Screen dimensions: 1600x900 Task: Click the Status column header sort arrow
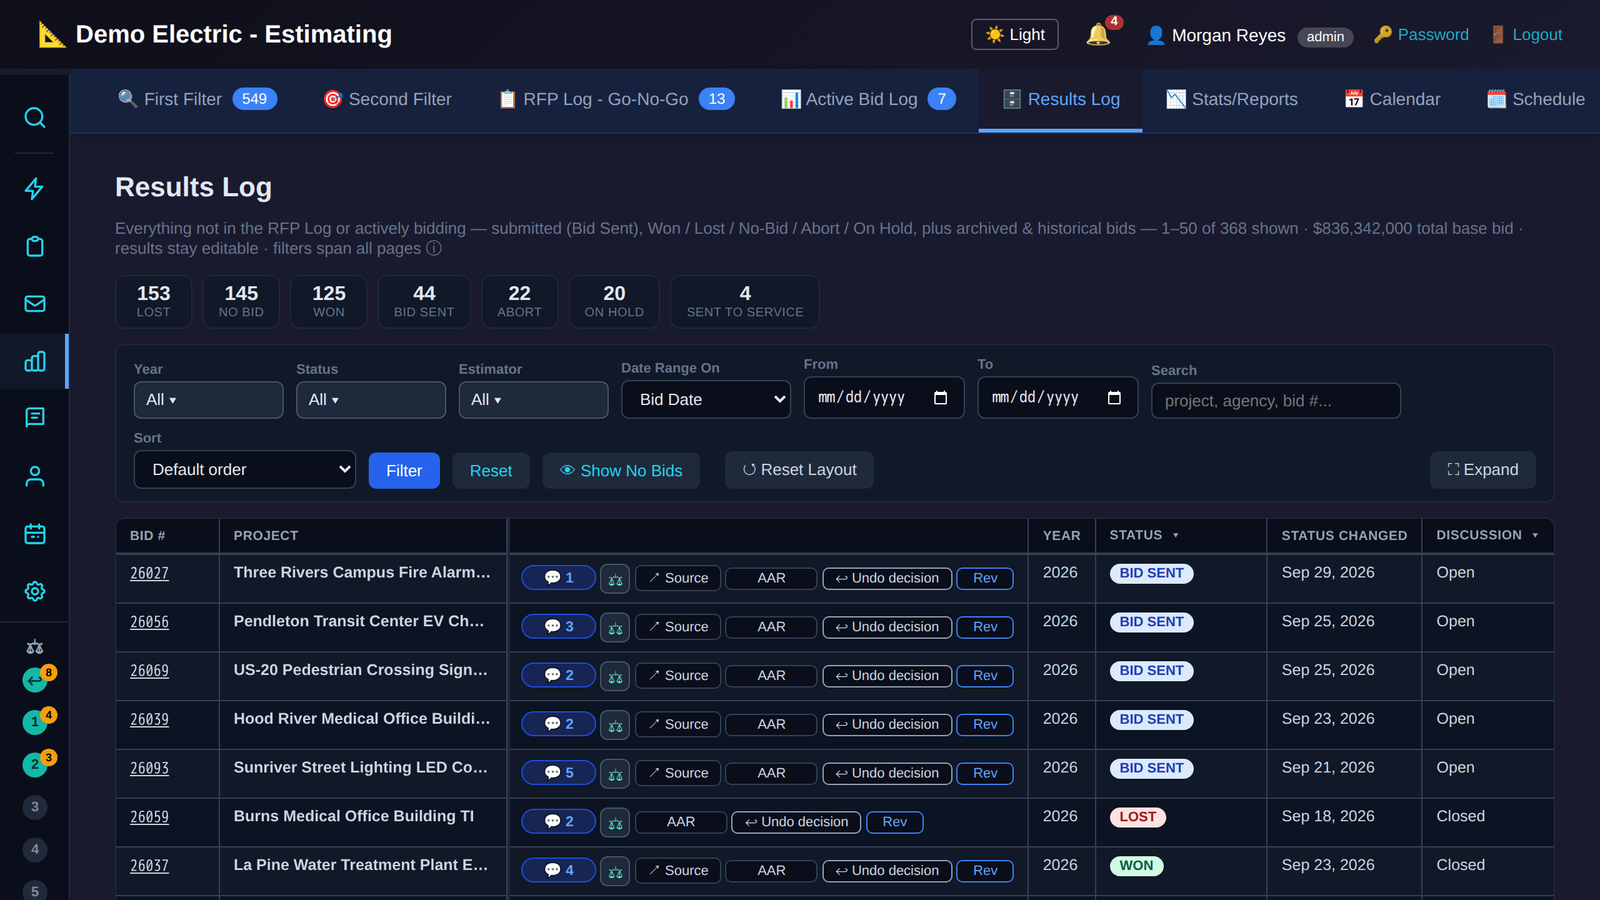pos(1175,536)
